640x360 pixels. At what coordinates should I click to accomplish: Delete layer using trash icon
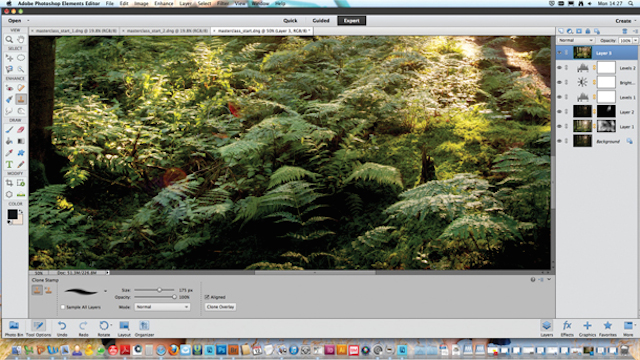coord(624,31)
